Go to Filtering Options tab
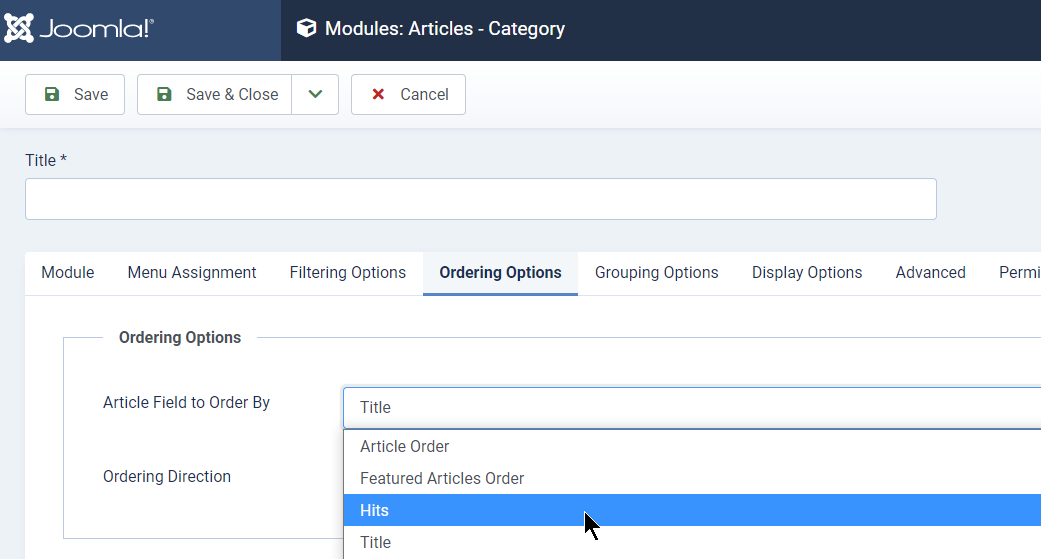 [x=348, y=273]
